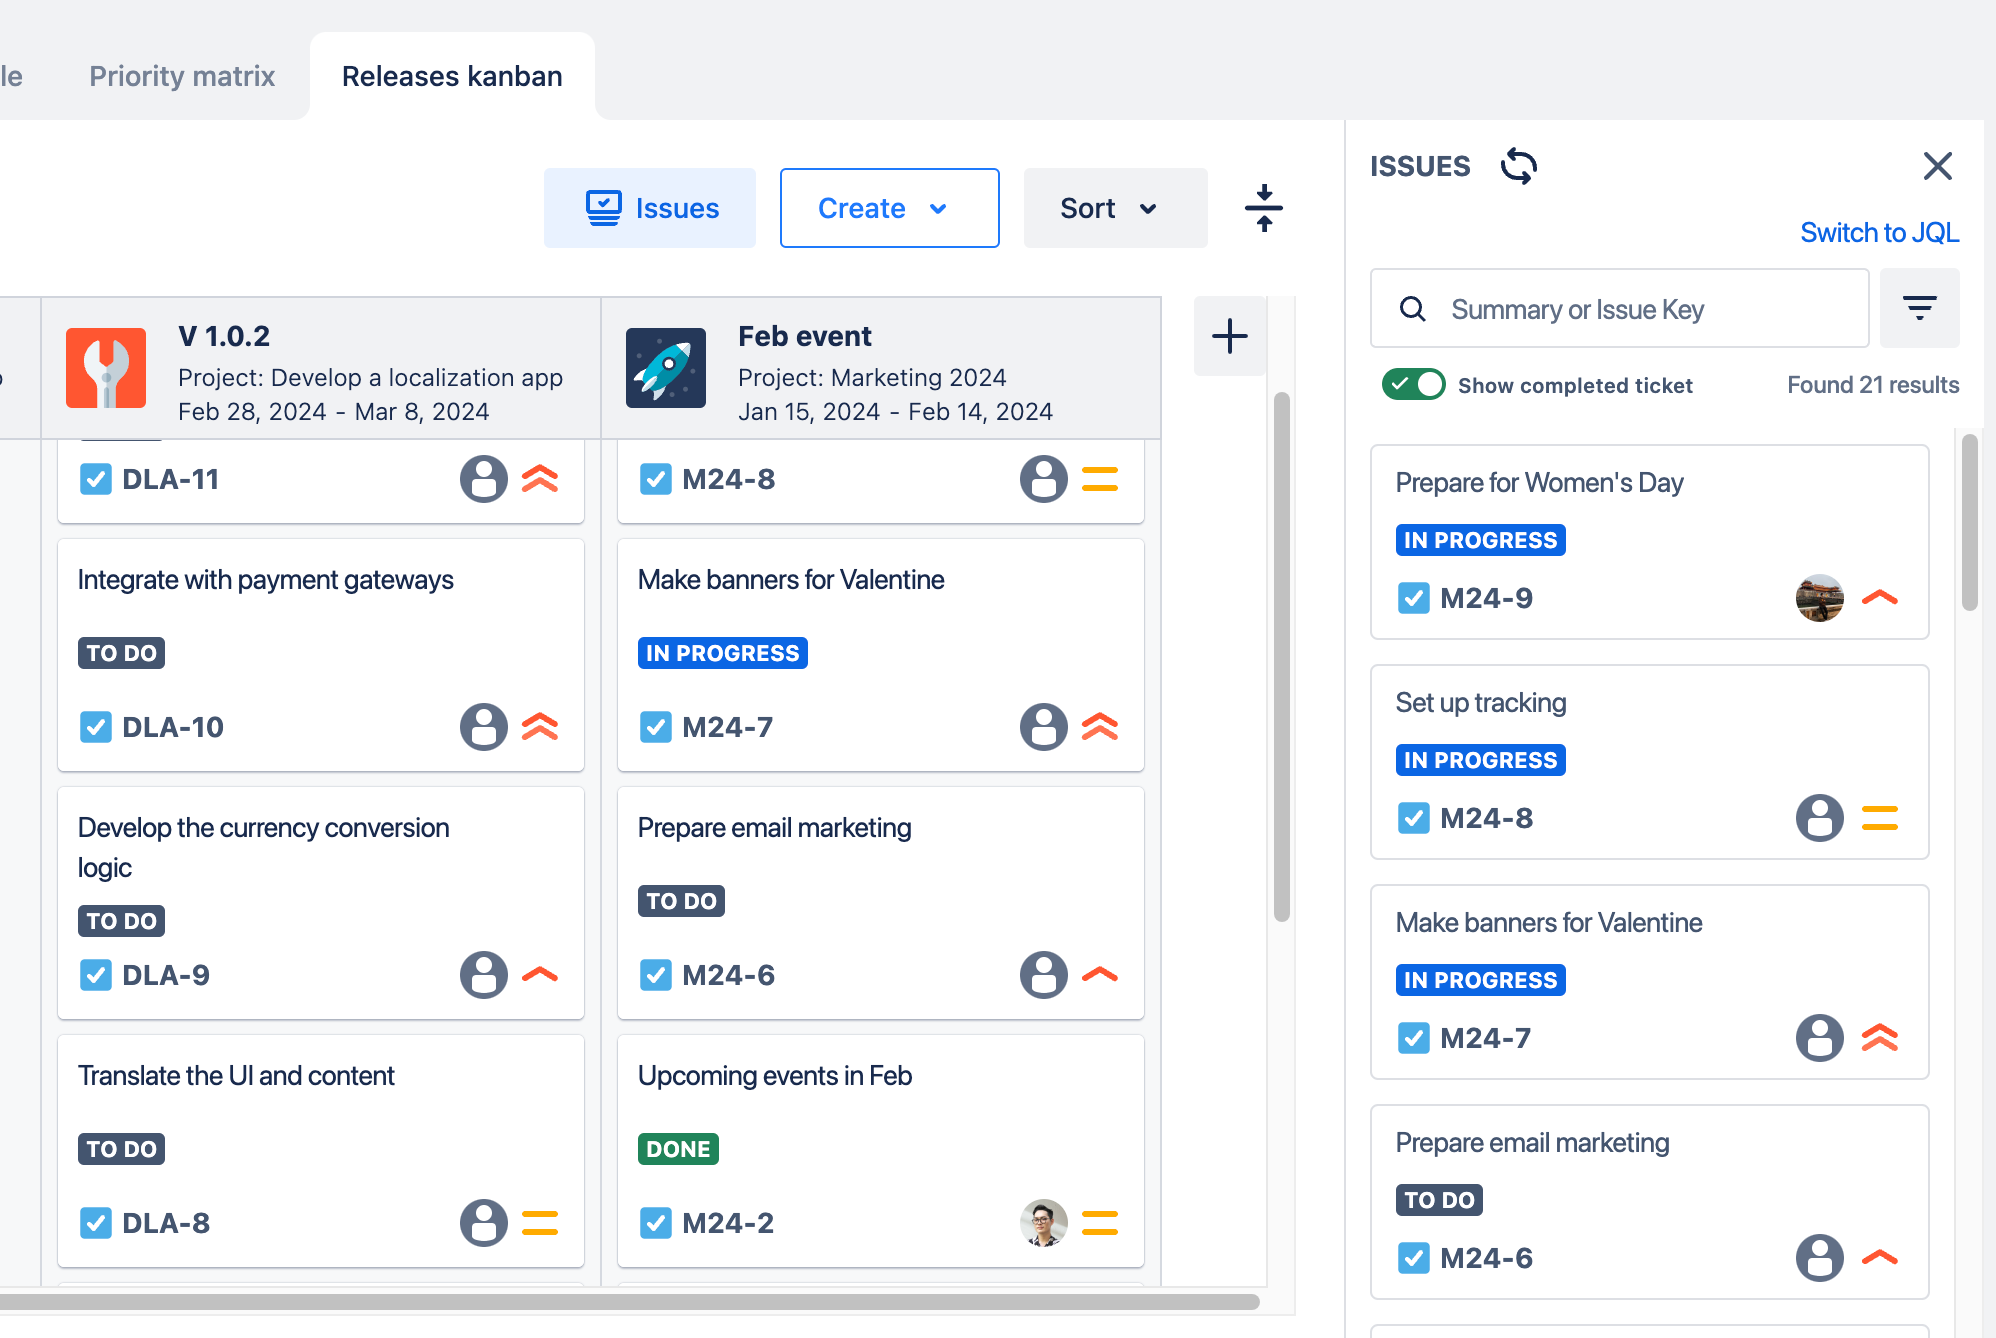Select the Releases kanban tab

coord(452,76)
